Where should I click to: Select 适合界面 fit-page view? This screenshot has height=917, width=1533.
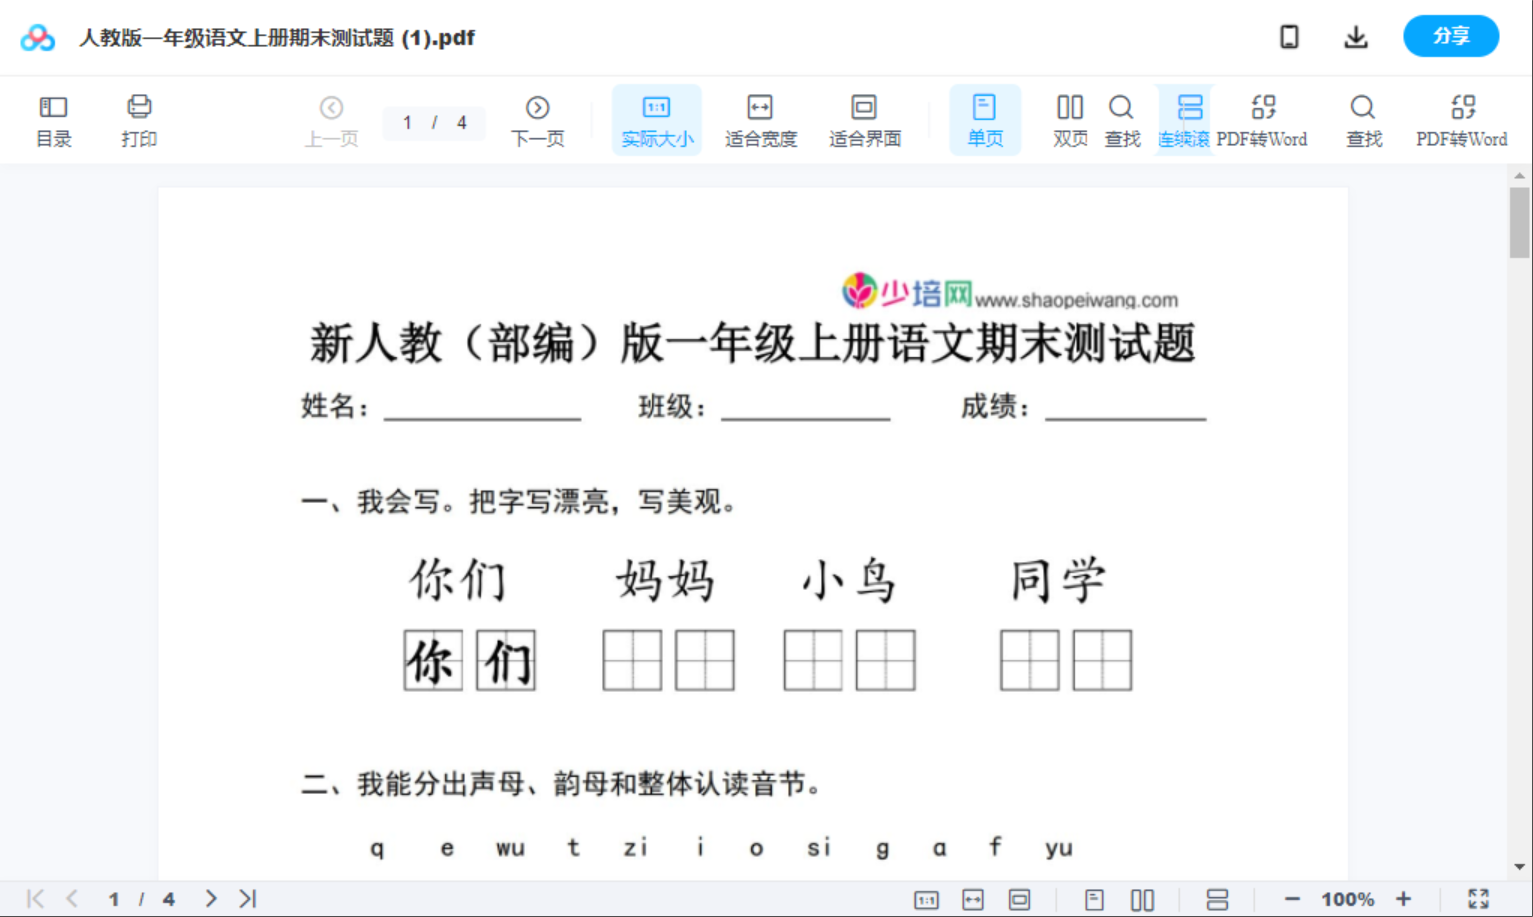pyautogui.click(x=864, y=119)
